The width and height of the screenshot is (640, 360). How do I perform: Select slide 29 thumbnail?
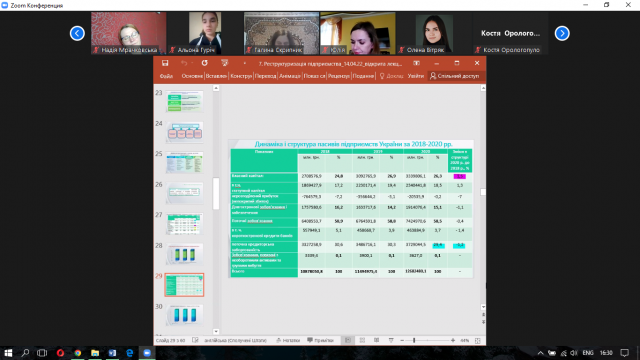click(x=184, y=285)
